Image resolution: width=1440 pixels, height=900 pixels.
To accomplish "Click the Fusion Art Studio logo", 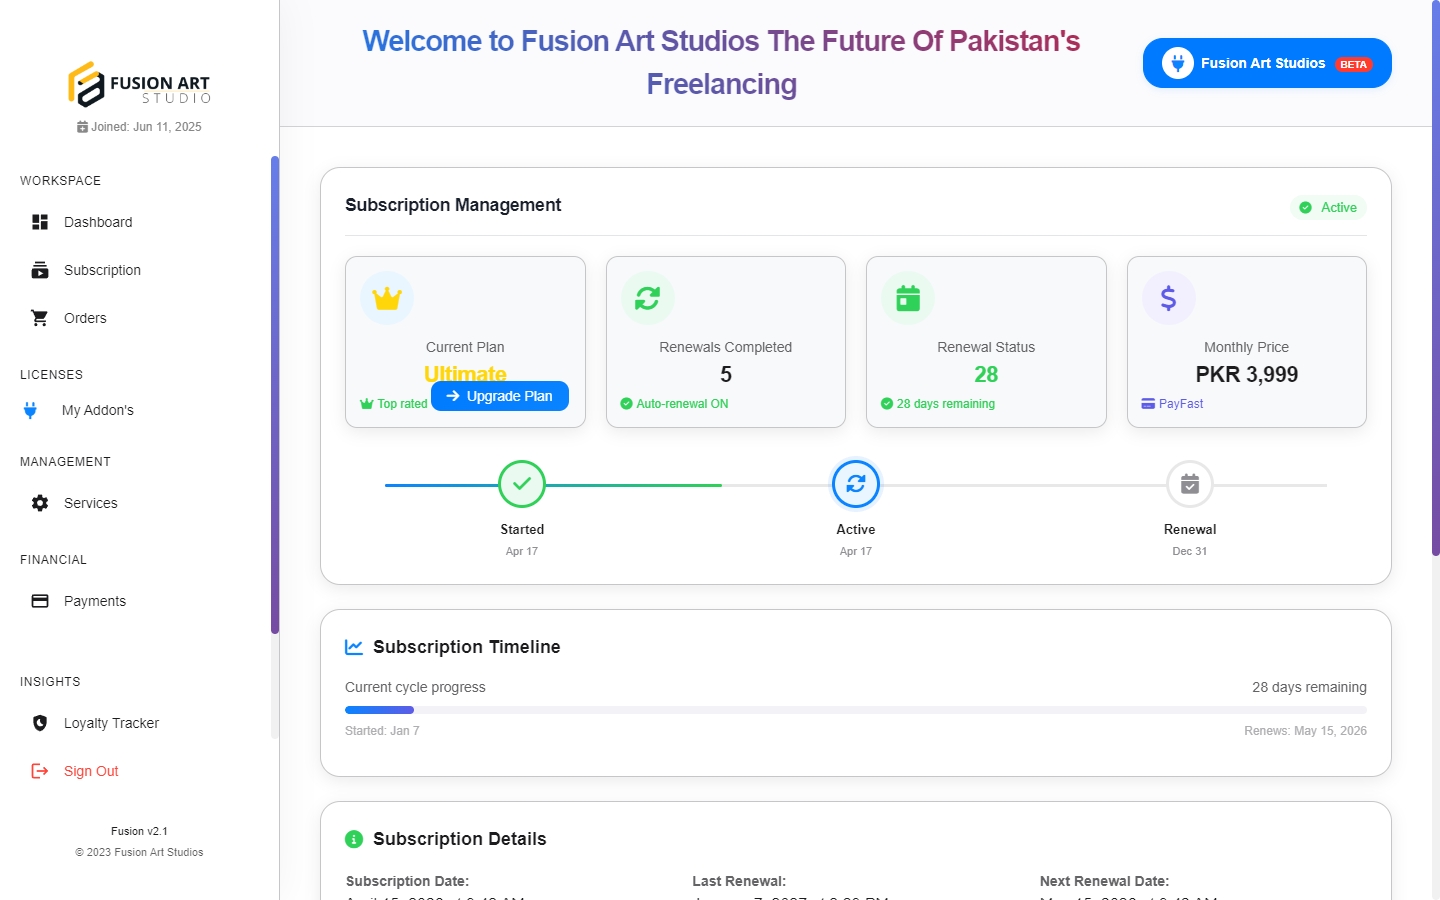I will (139, 85).
